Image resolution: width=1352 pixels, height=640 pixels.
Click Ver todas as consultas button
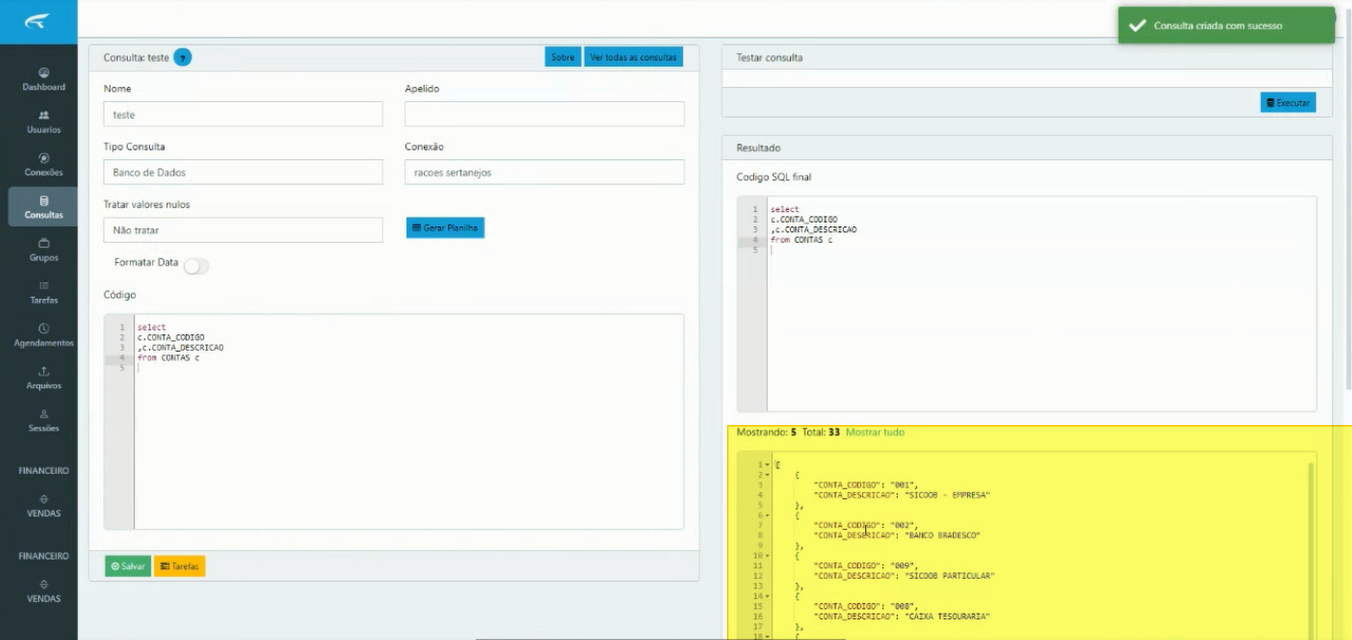(x=634, y=57)
